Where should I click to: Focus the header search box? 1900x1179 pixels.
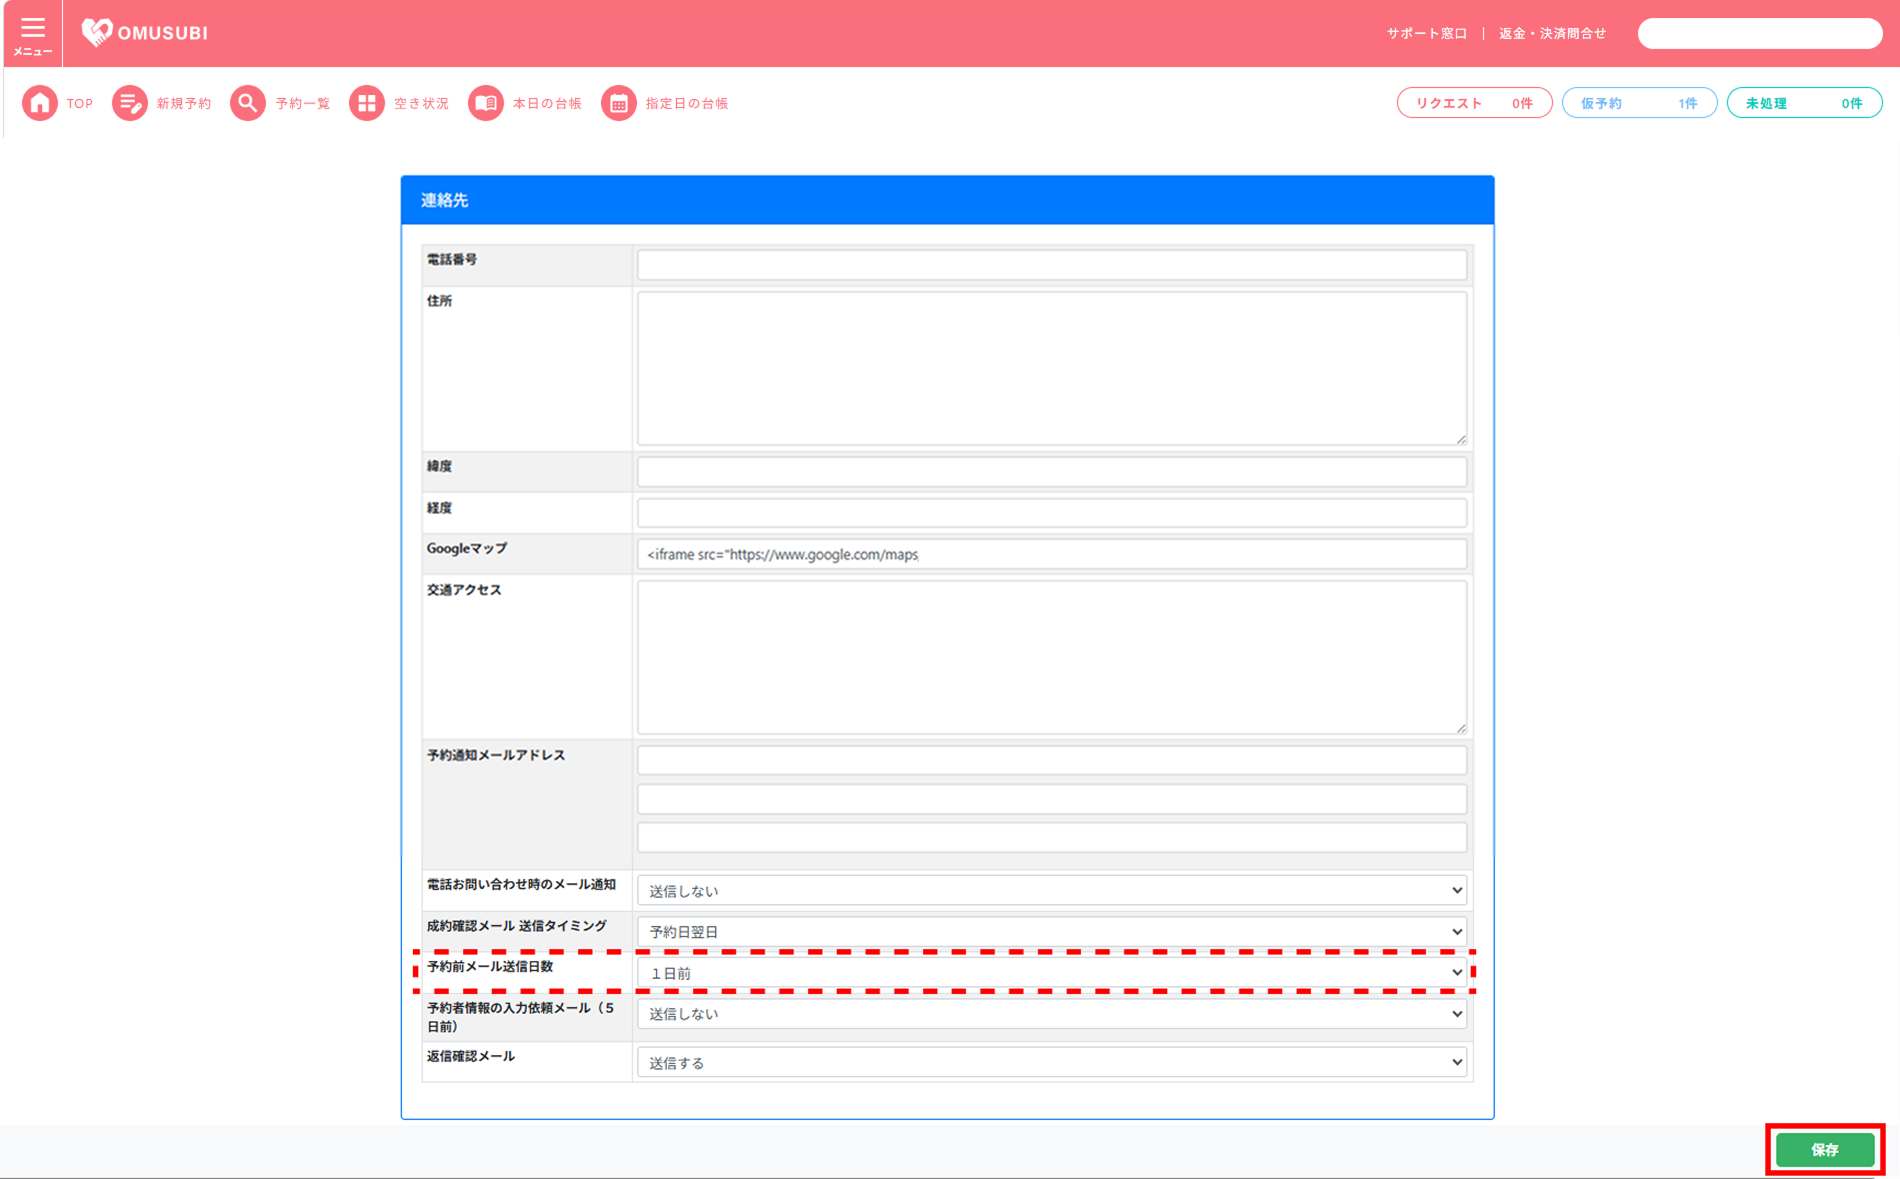pyautogui.click(x=1760, y=34)
